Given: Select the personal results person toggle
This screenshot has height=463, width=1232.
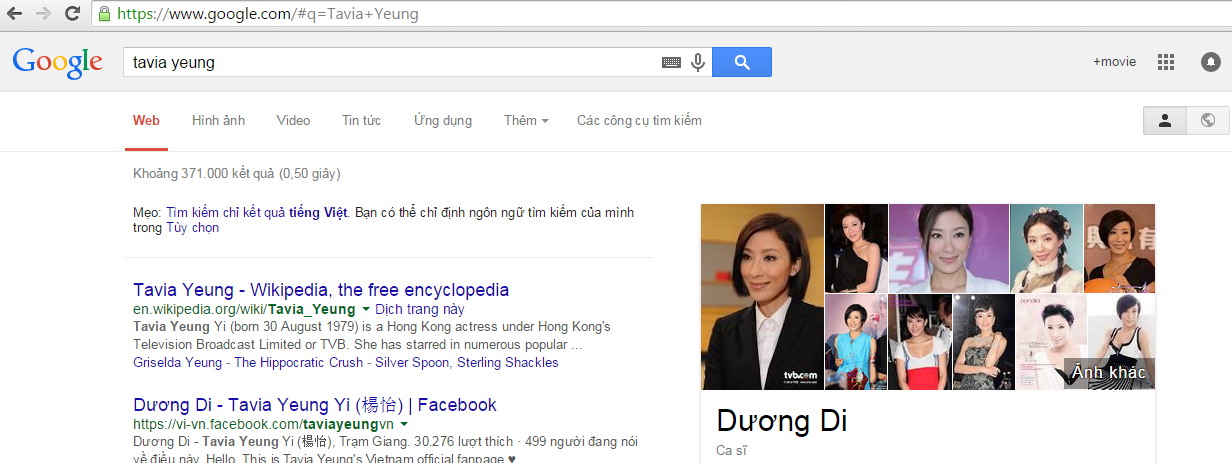Looking at the screenshot, I should pos(1165,120).
